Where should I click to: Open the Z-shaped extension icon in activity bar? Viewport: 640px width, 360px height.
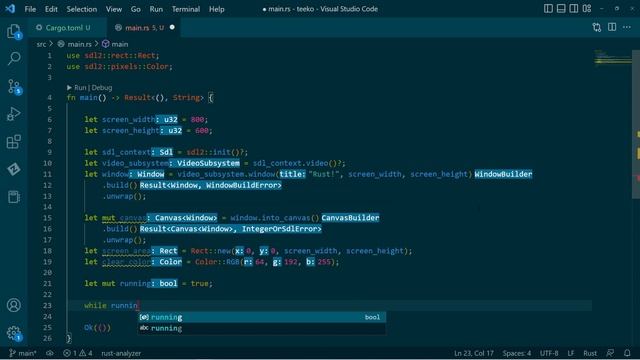14,169
